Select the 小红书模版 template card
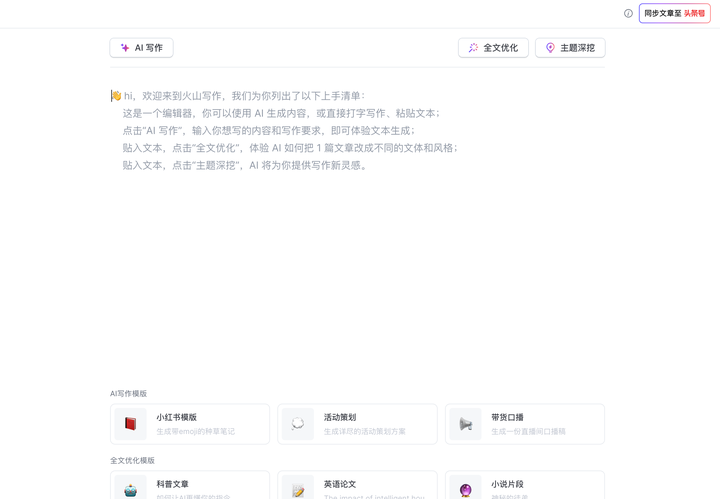Screen dimensions: 720x499 (190, 424)
